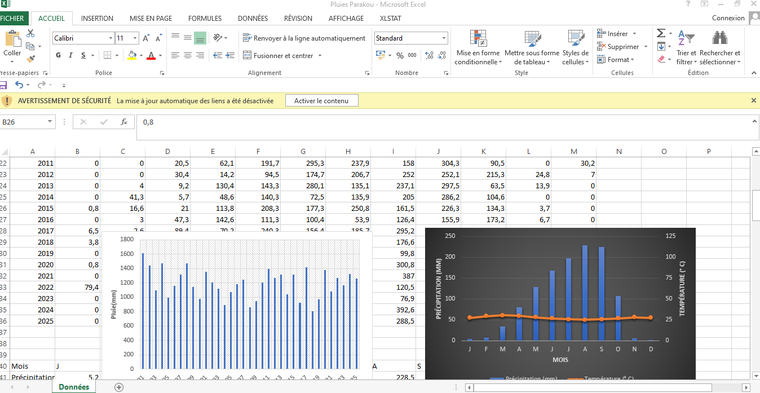Image resolution: width=760 pixels, height=393 pixels.
Task: Toggle Italic formatting (I)
Action: (x=71, y=56)
